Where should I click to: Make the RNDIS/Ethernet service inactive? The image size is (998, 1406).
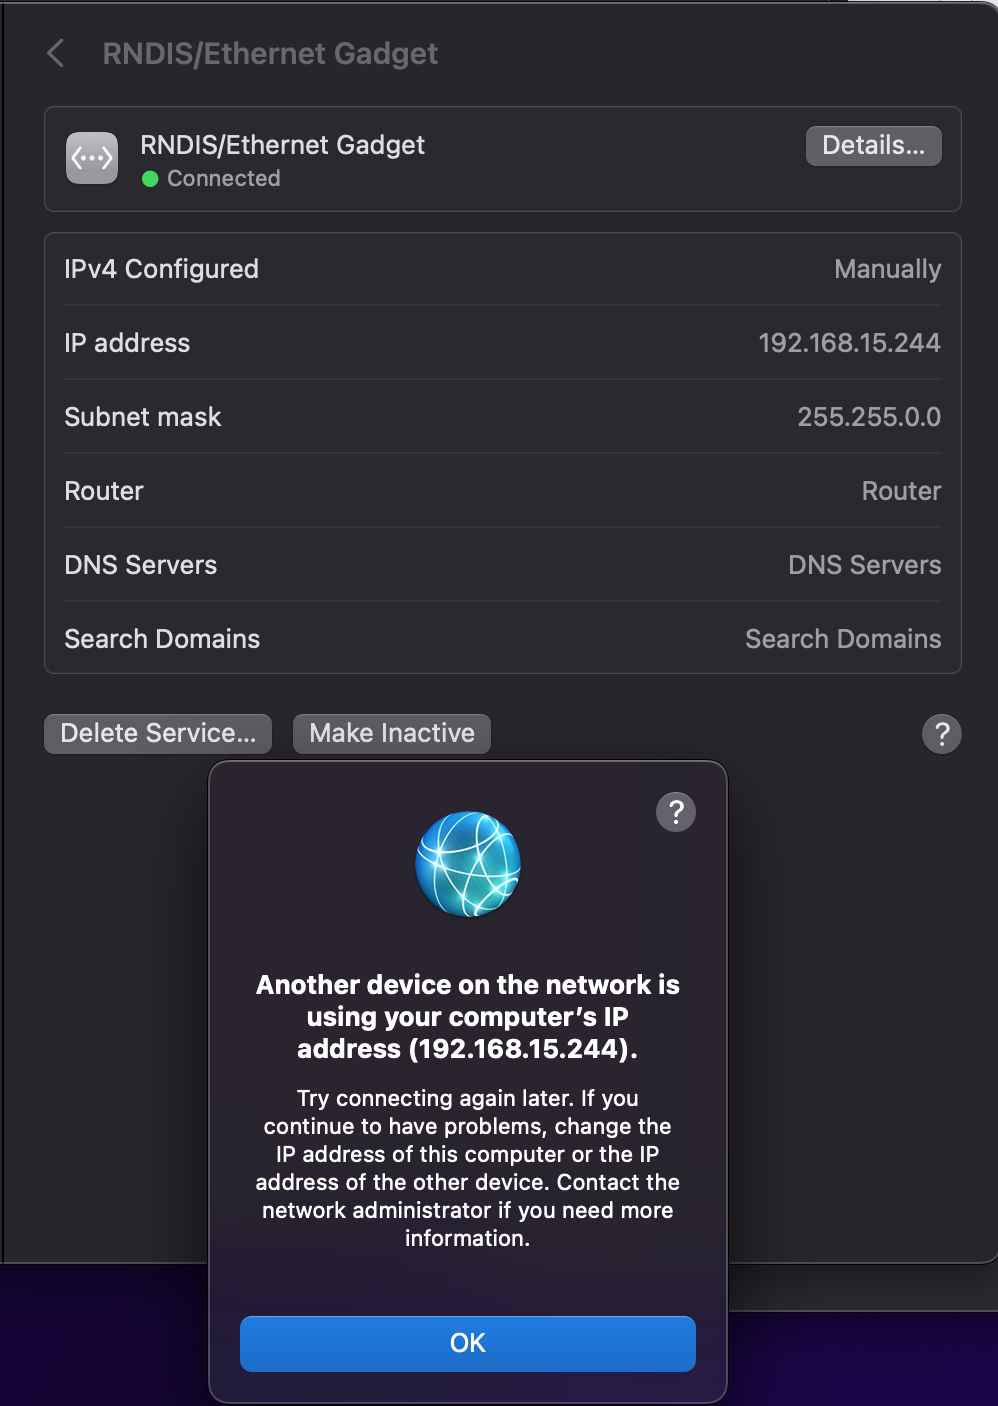[x=391, y=734]
